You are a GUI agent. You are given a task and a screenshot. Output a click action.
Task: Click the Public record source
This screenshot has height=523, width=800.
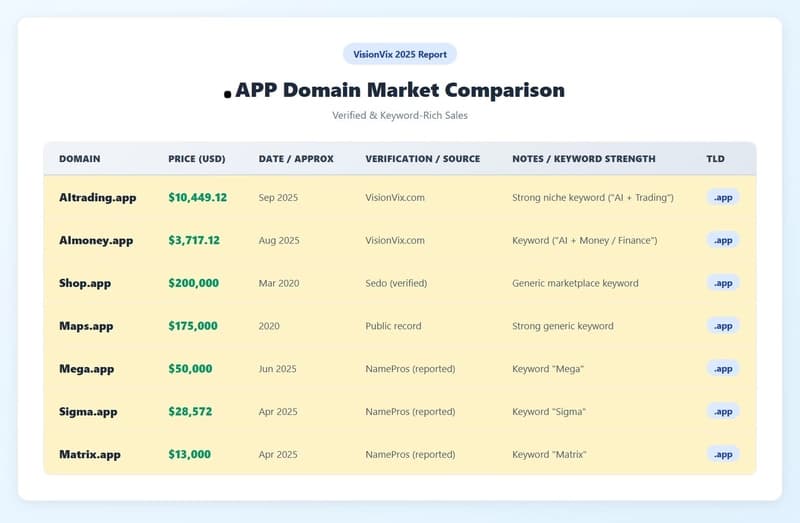(393, 326)
